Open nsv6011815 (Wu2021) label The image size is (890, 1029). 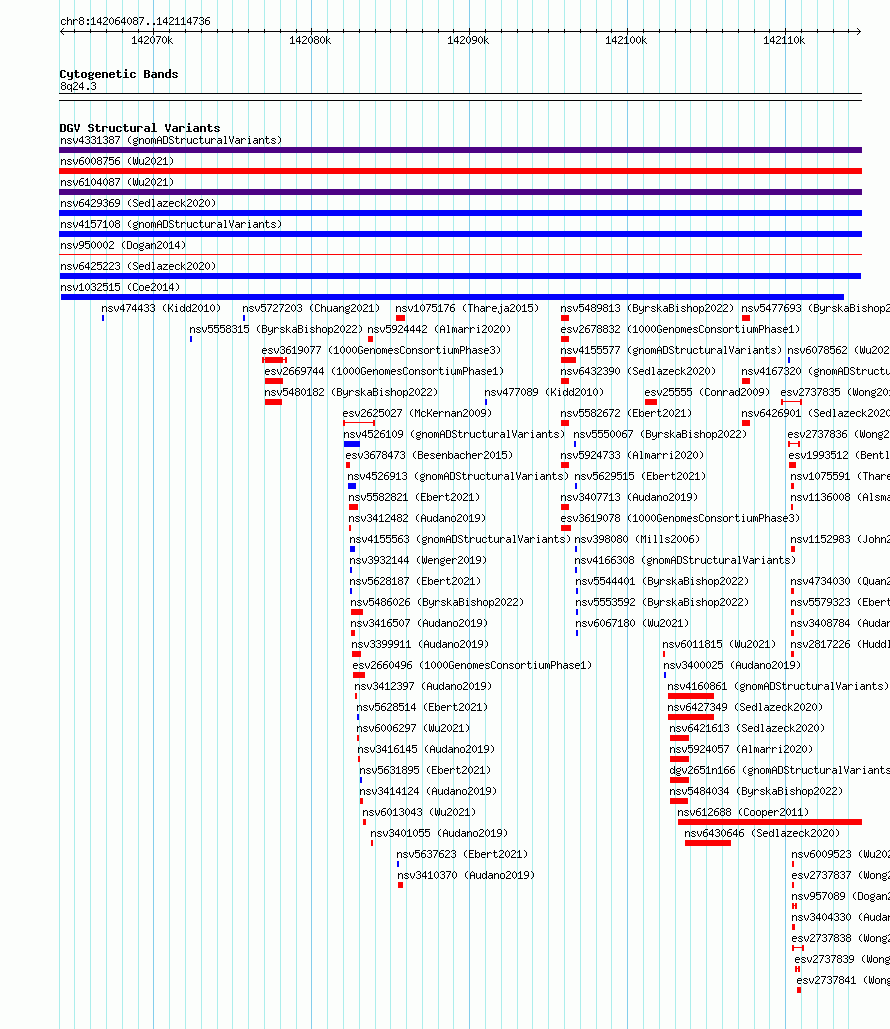point(719,644)
